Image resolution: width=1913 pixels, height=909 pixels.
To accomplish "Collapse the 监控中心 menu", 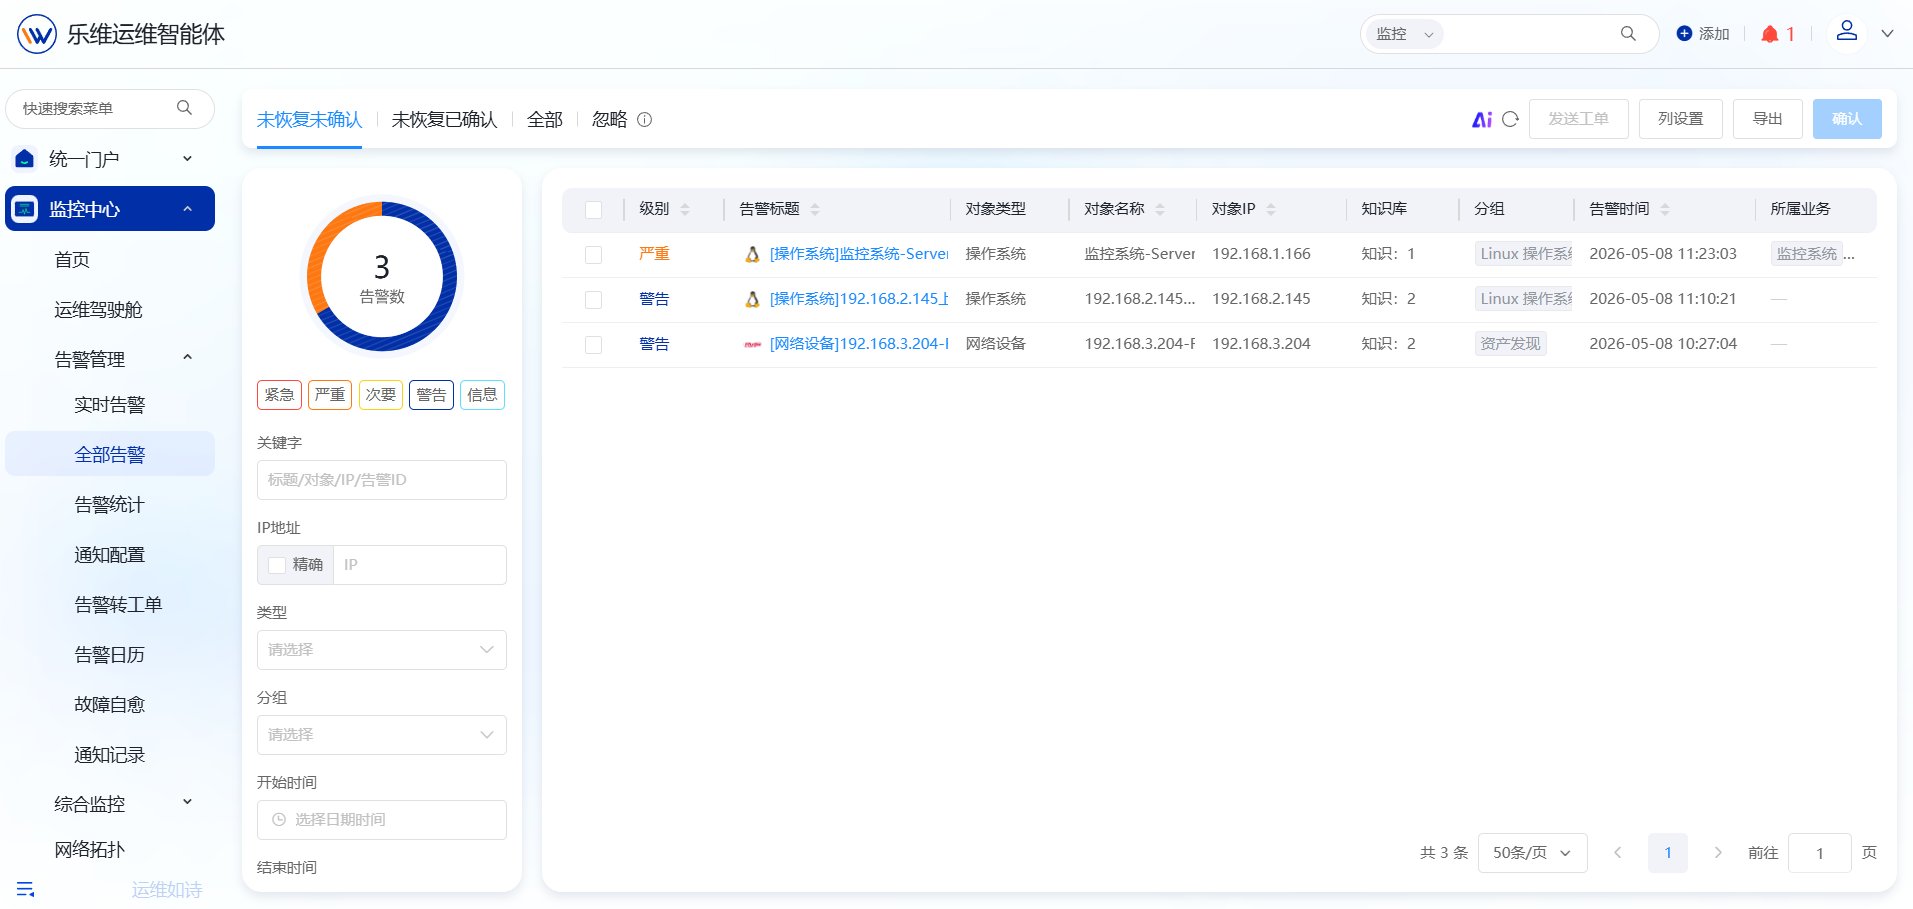I will (x=187, y=208).
